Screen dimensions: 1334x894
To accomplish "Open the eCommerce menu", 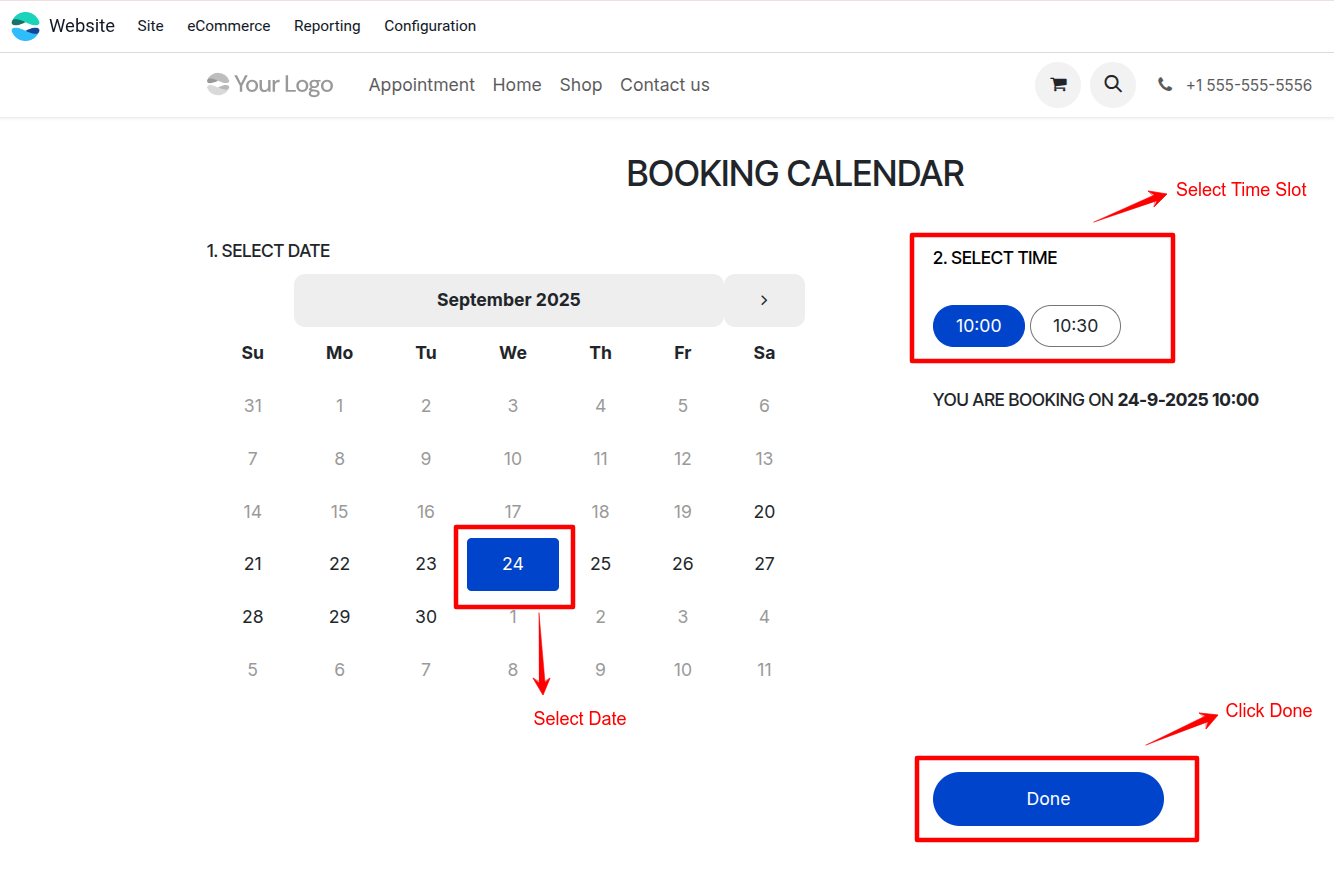I will coord(228,26).
